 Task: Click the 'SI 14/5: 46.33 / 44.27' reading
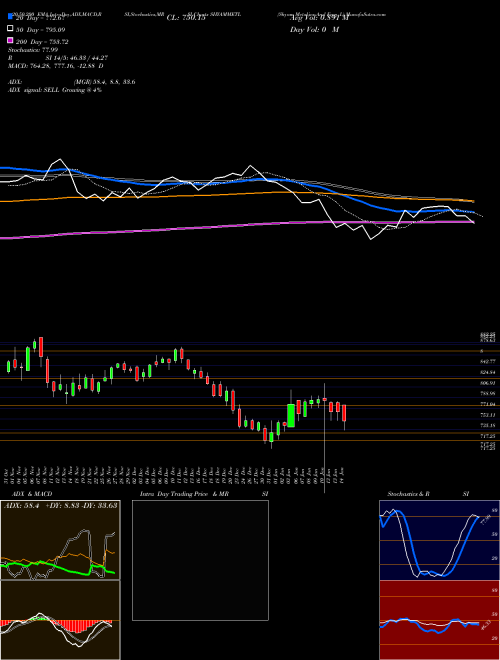coord(77,58)
